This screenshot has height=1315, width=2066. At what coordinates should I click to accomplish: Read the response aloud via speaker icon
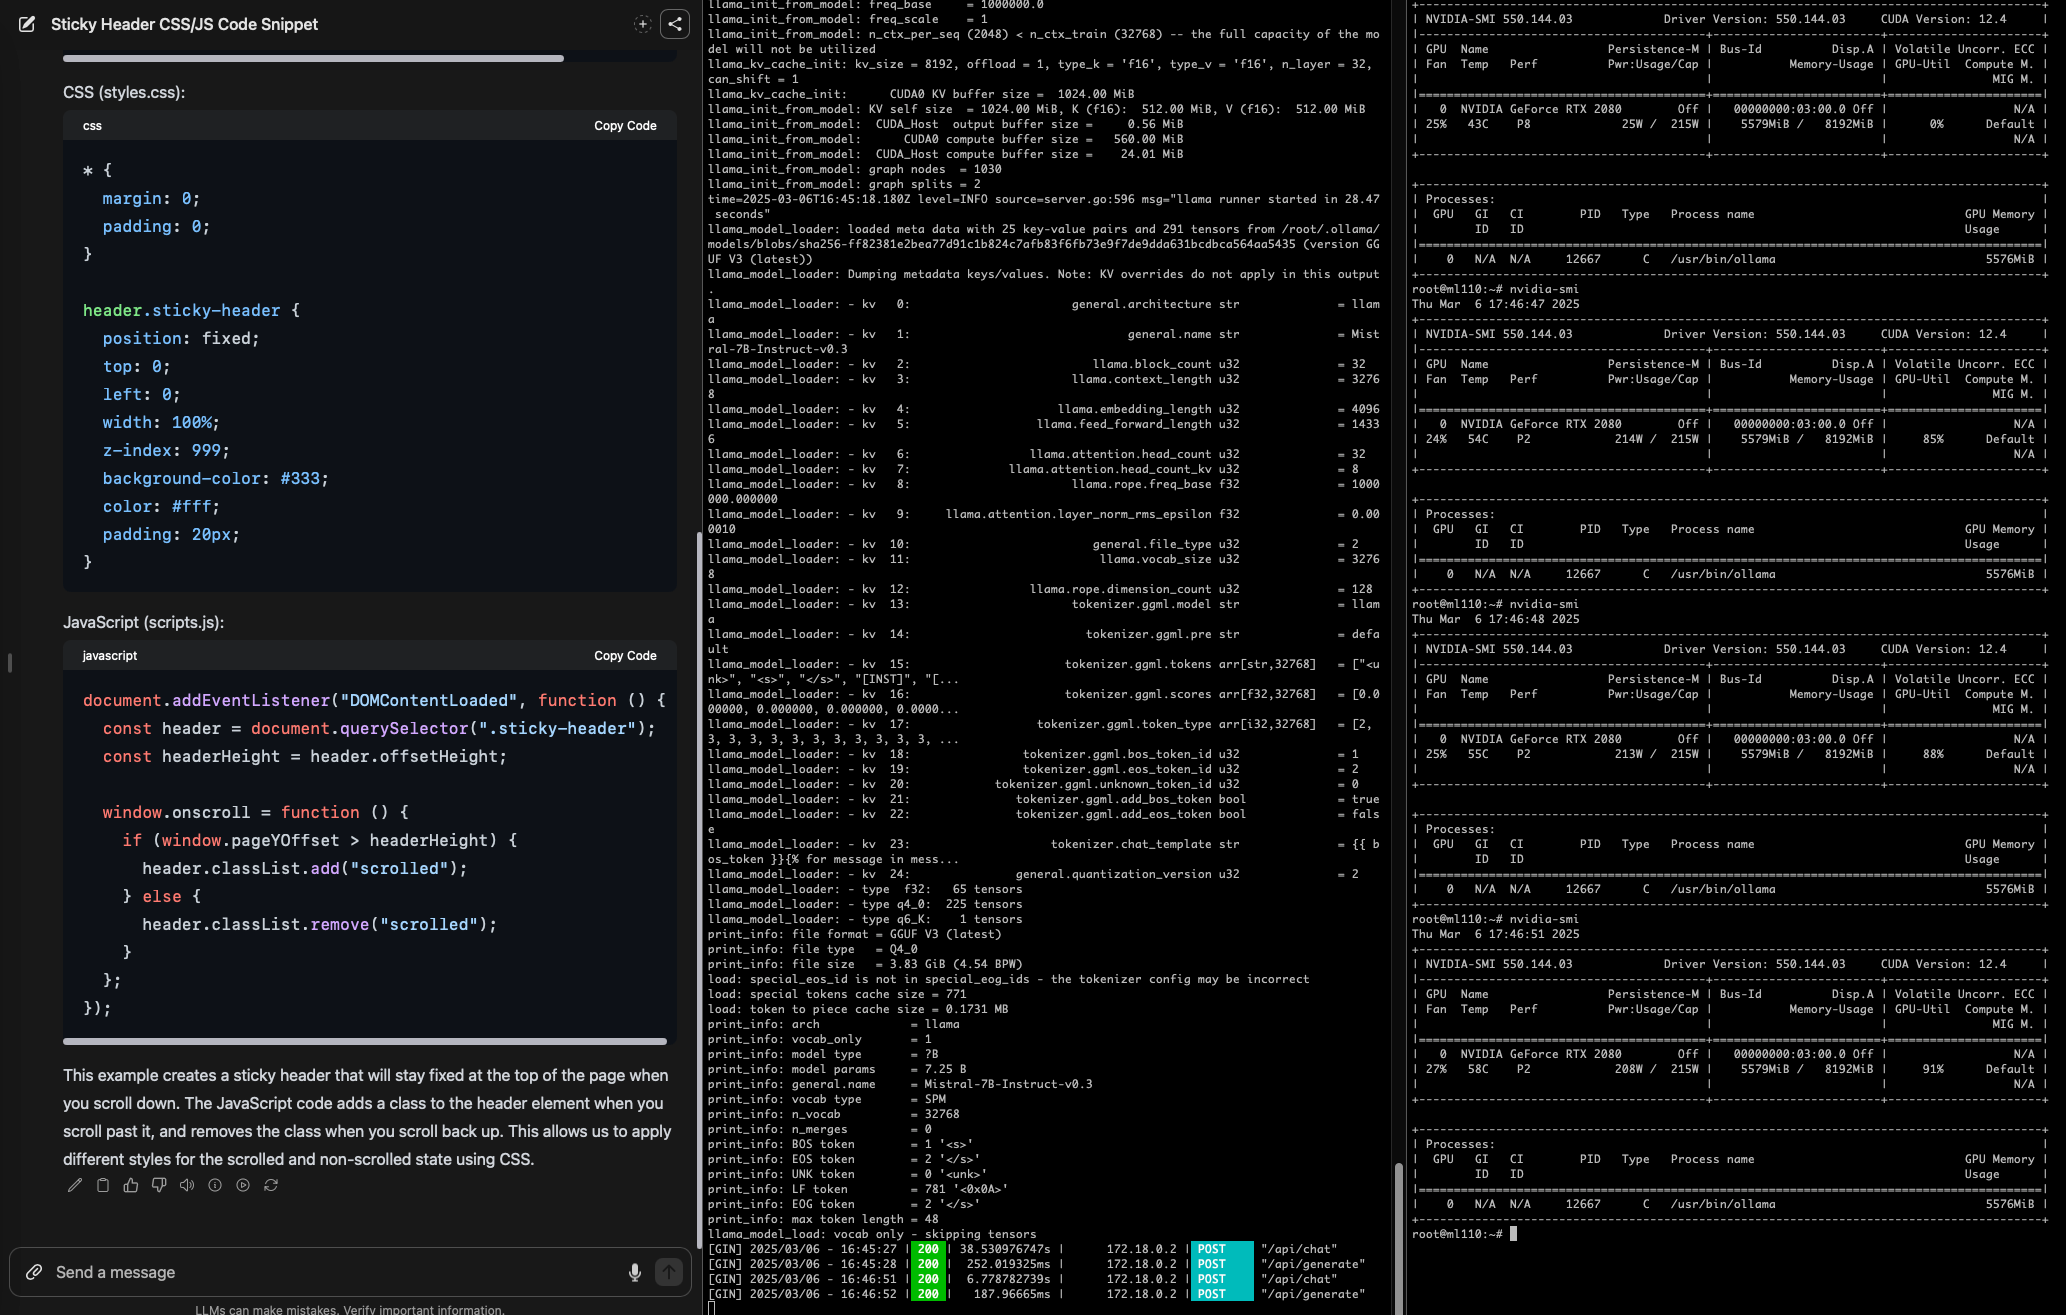click(186, 1185)
